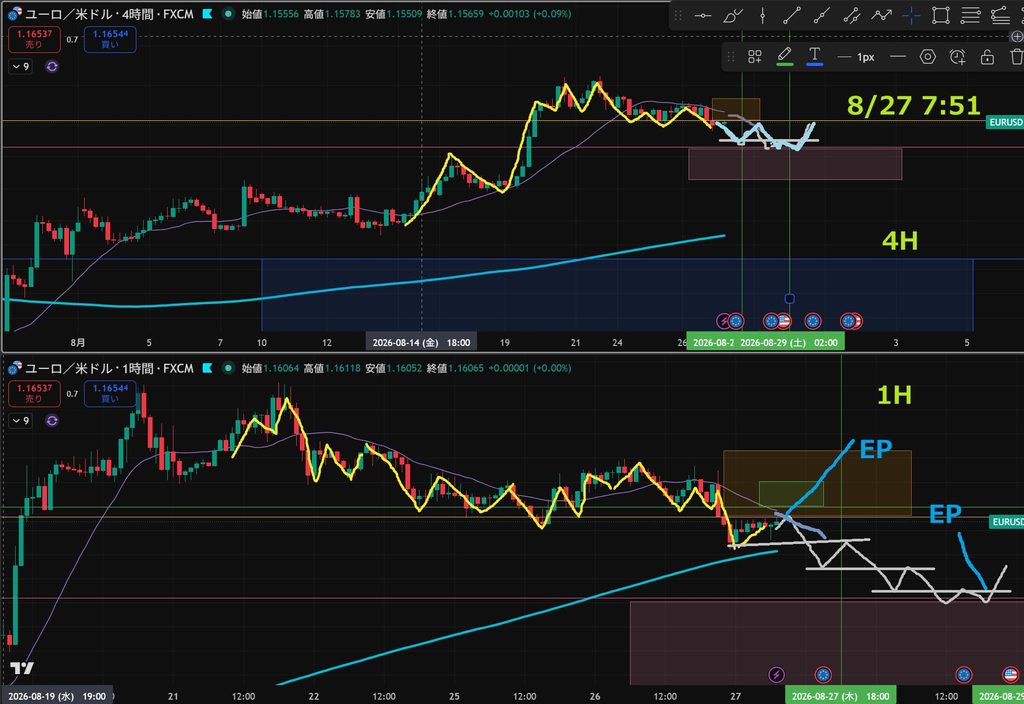Click market status dot on 4-hour chart
This screenshot has width=1024, height=704.
pos(228,13)
